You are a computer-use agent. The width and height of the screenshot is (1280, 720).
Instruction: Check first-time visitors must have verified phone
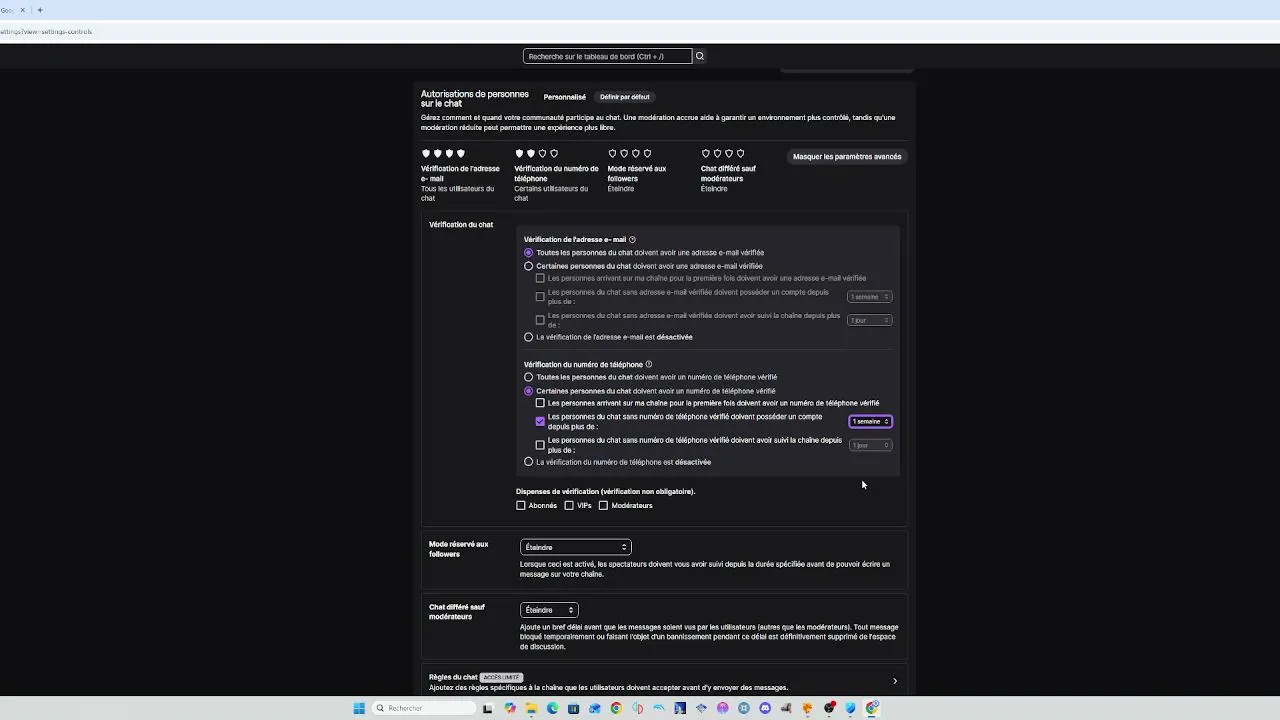click(x=540, y=403)
